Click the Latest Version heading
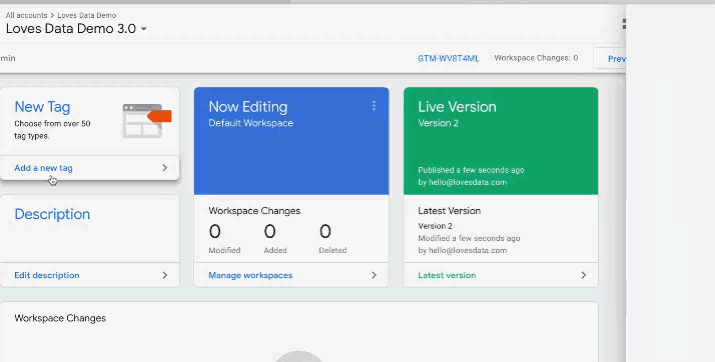This screenshot has width=715, height=362. [x=449, y=211]
